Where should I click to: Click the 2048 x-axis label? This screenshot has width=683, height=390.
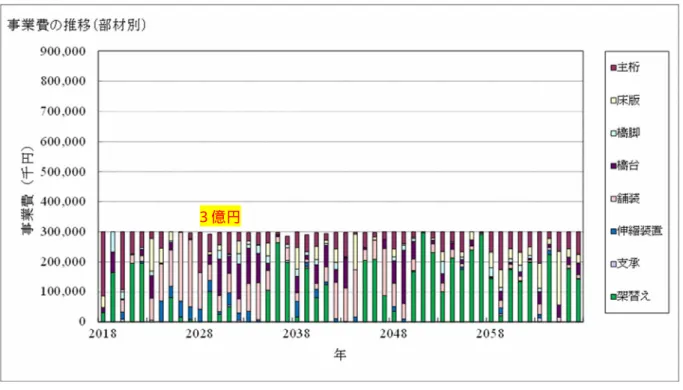393,334
